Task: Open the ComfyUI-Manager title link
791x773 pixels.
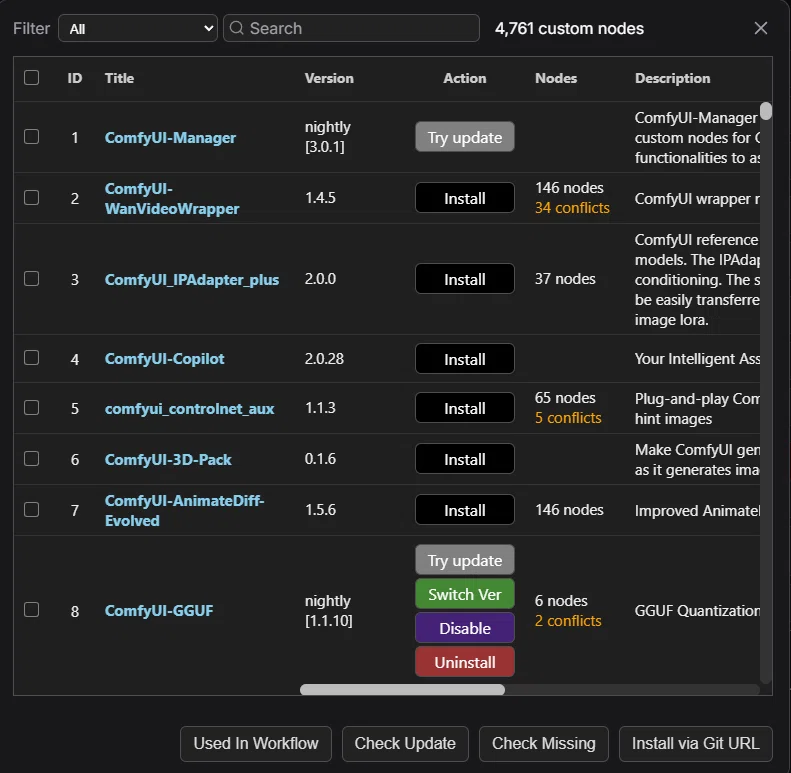Action: point(170,138)
